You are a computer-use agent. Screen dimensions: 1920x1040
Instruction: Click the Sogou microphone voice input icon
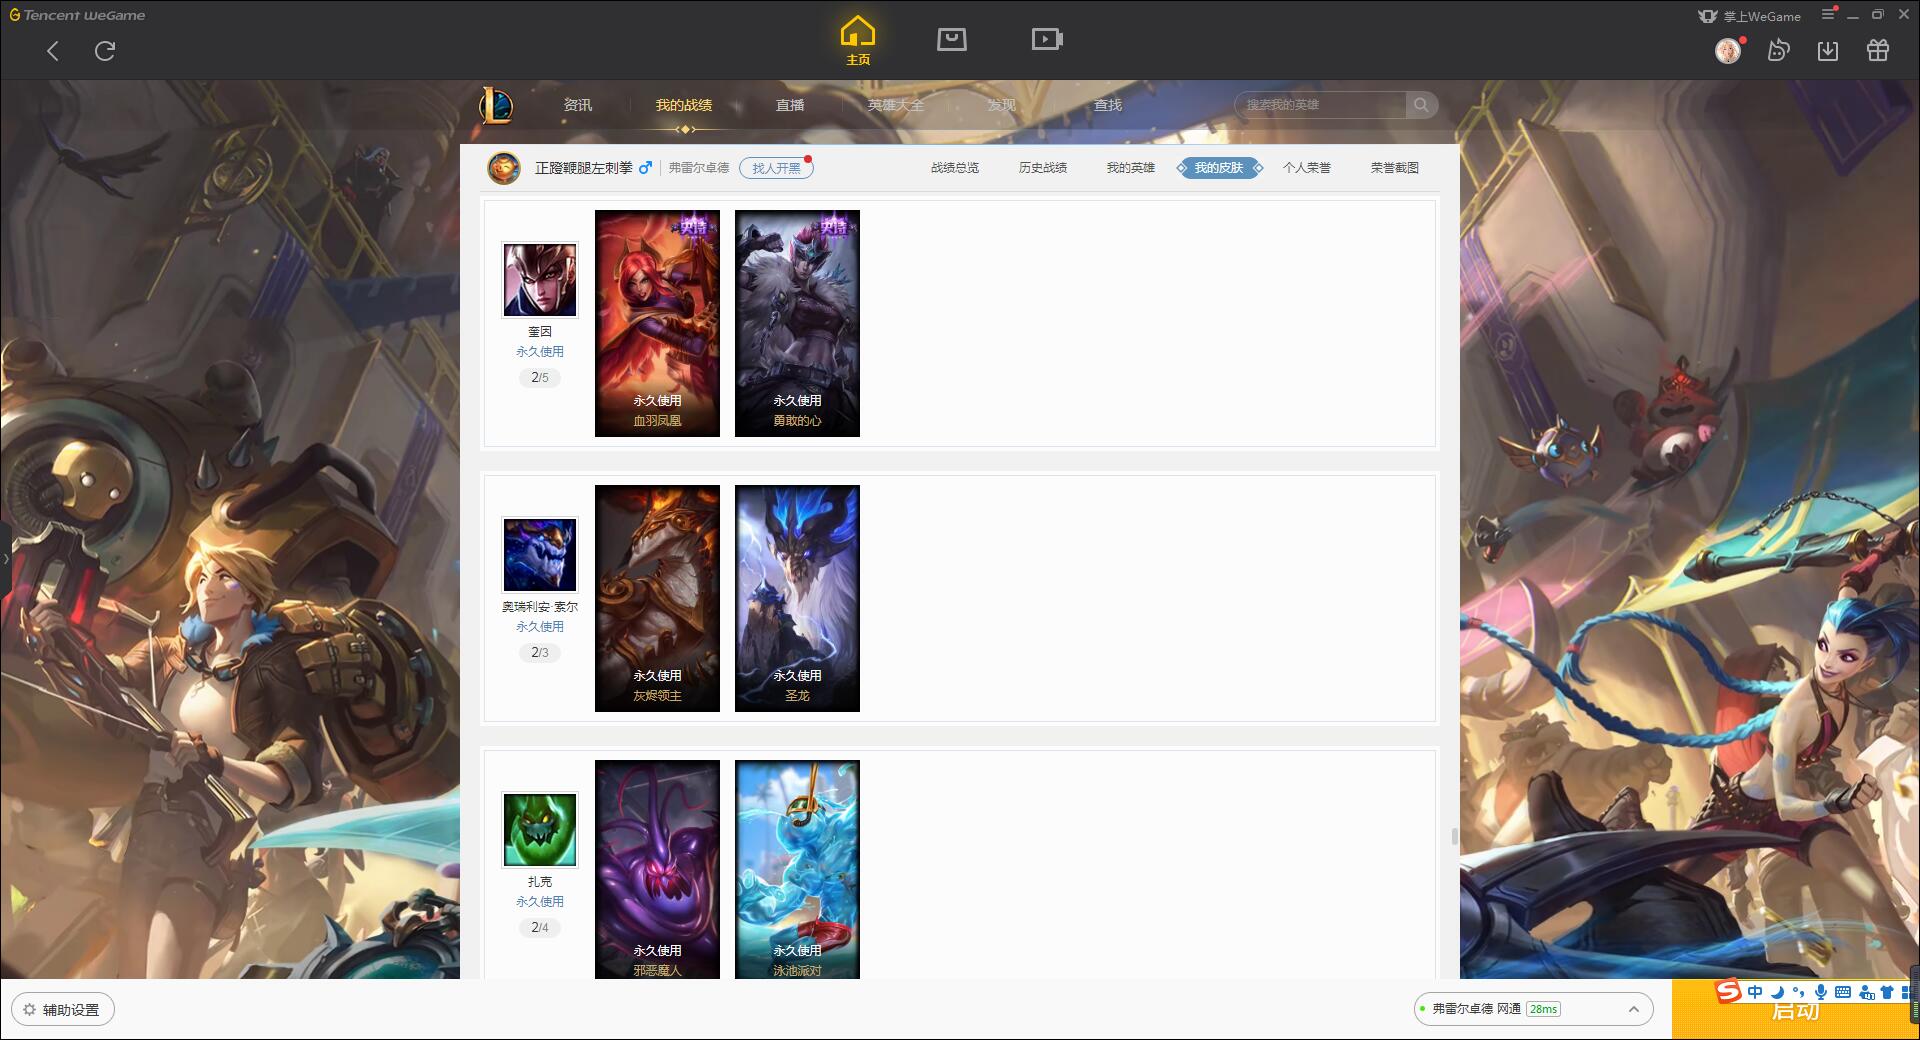1821,992
